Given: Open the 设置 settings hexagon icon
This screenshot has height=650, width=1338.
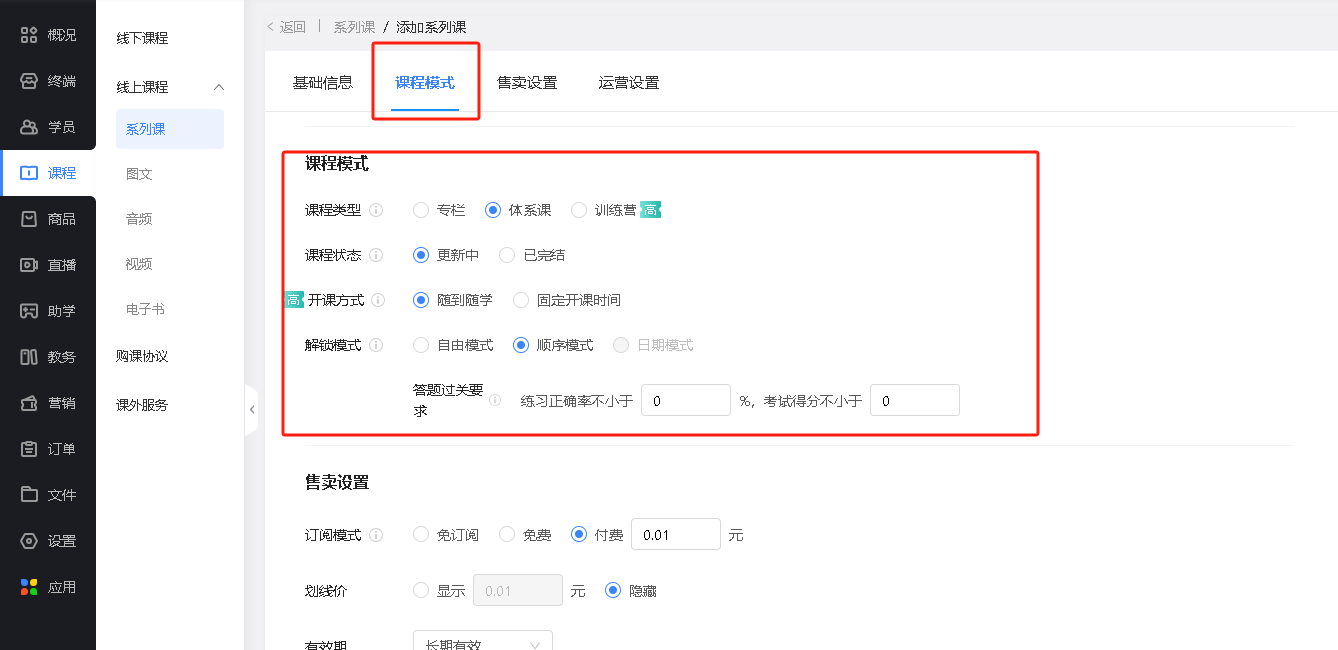Looking at the screenshot, I should click(29, 541).
